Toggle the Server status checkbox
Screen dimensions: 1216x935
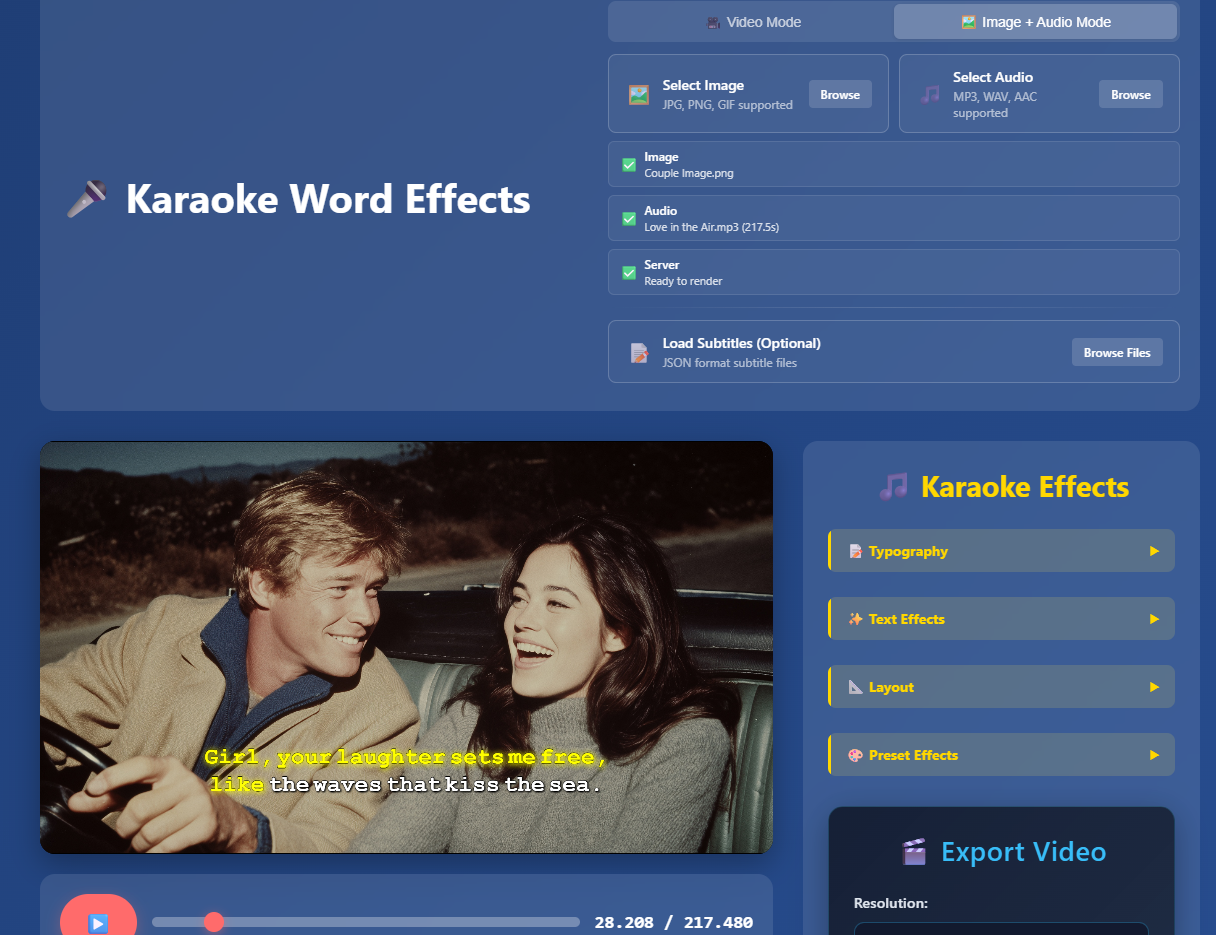pos(629,273)
